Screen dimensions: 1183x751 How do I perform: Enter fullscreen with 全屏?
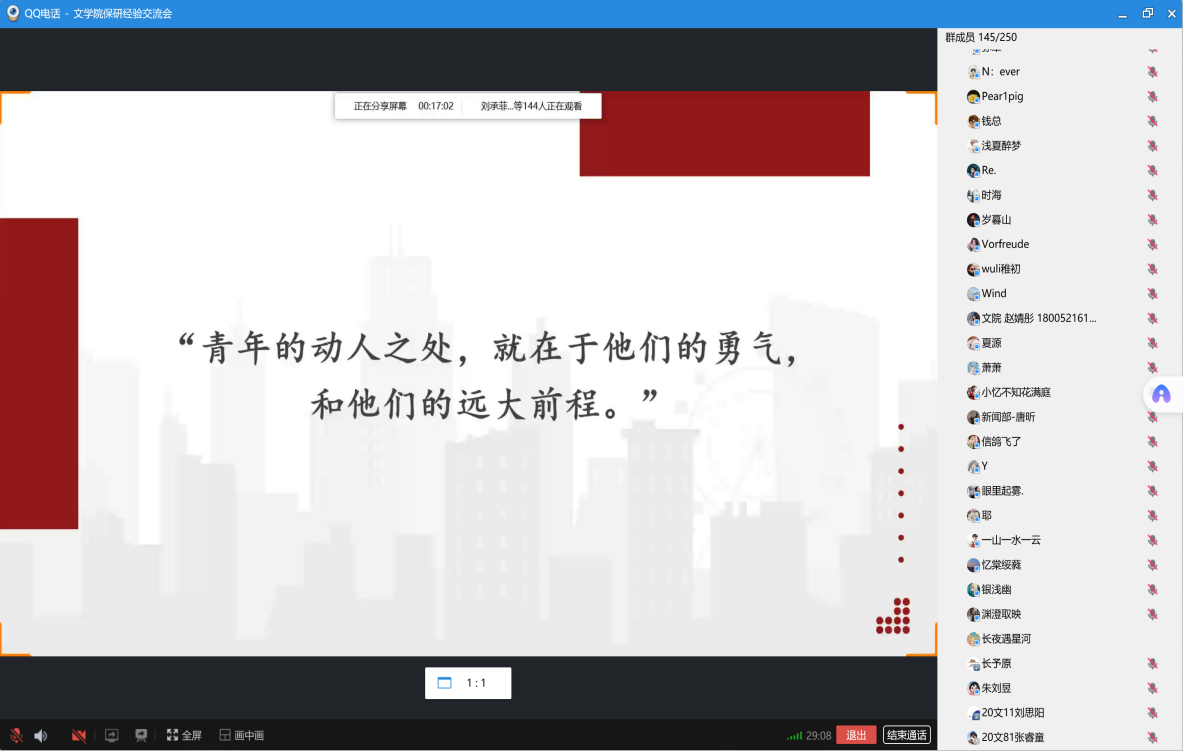coord(184,736)
